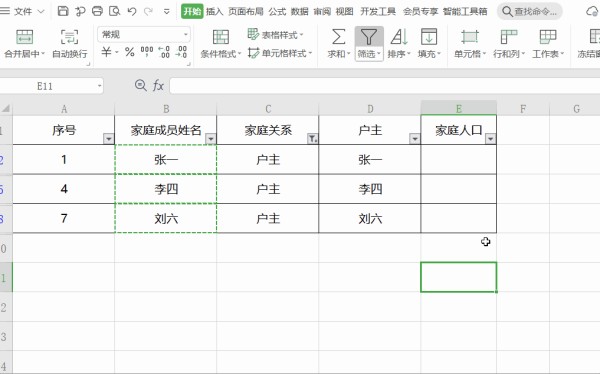Image resolution: width=600 pixels, height=374 pixels.
Task: Click the decrease decimal places icon
Action: pos(181,52)
